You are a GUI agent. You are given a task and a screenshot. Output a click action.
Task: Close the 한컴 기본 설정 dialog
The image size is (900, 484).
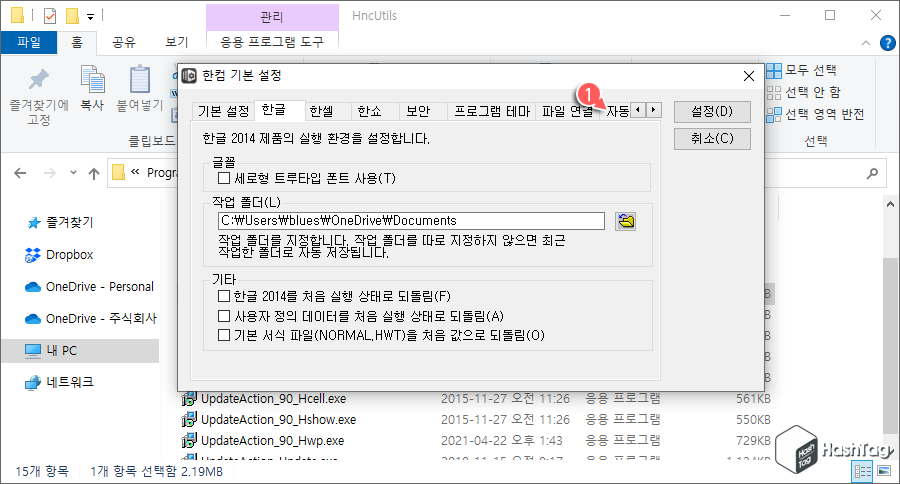(748, 76)
